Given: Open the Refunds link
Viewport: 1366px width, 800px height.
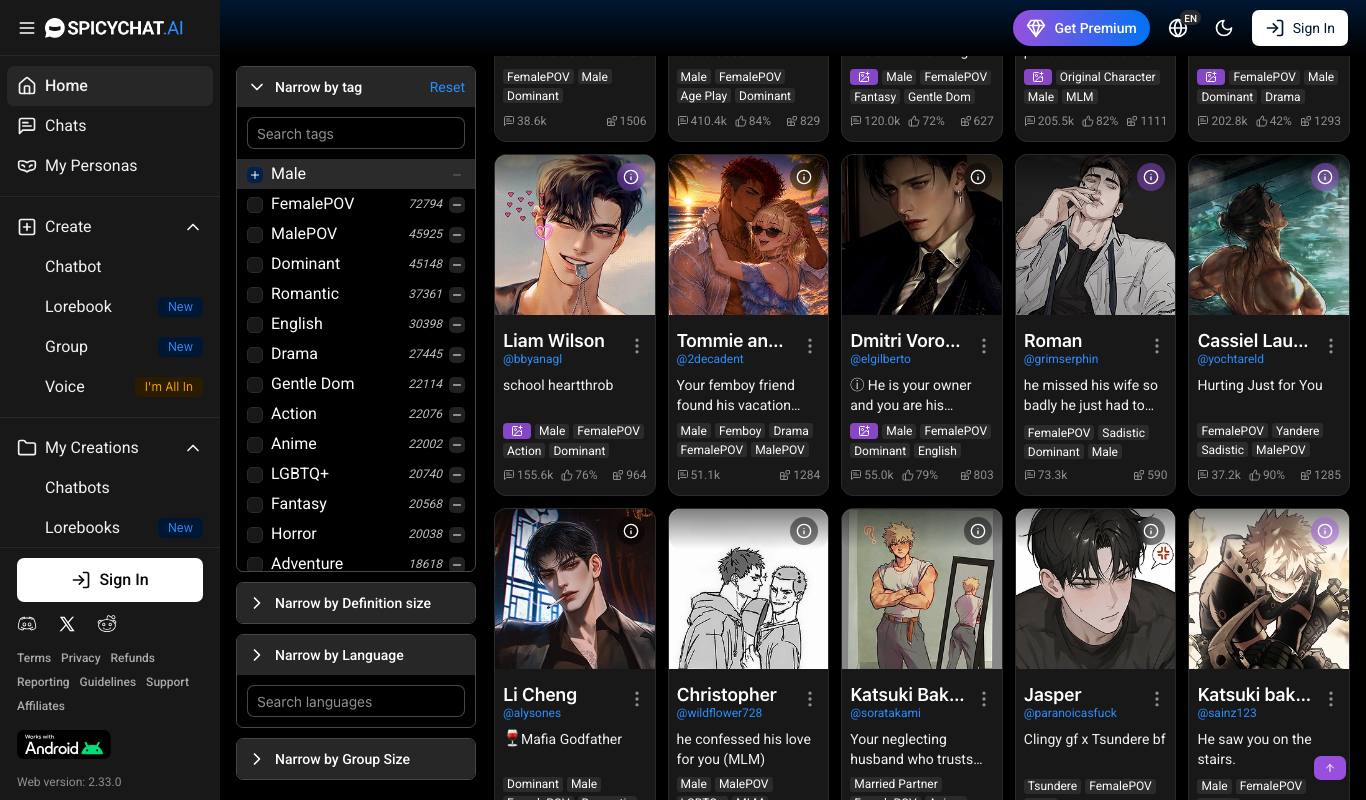Looking at the screenshot, I should (x=132, y=658).
